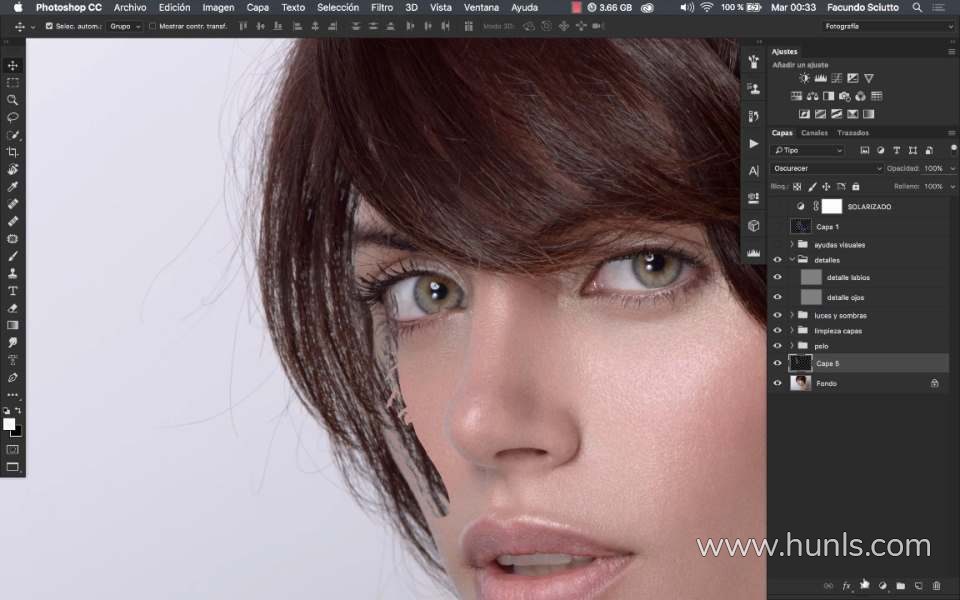
Task: Select the Lasso tool
Action: click(12, 117)
